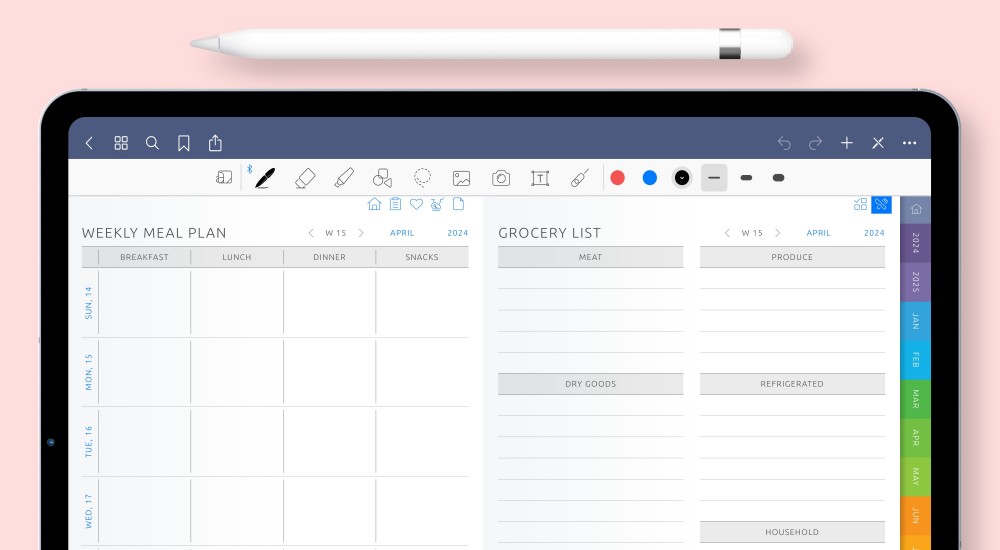Image resolution: width=1000 pixels, height=550 pixels.
Task: Select the Eraser tool
Action: (305, 178)
